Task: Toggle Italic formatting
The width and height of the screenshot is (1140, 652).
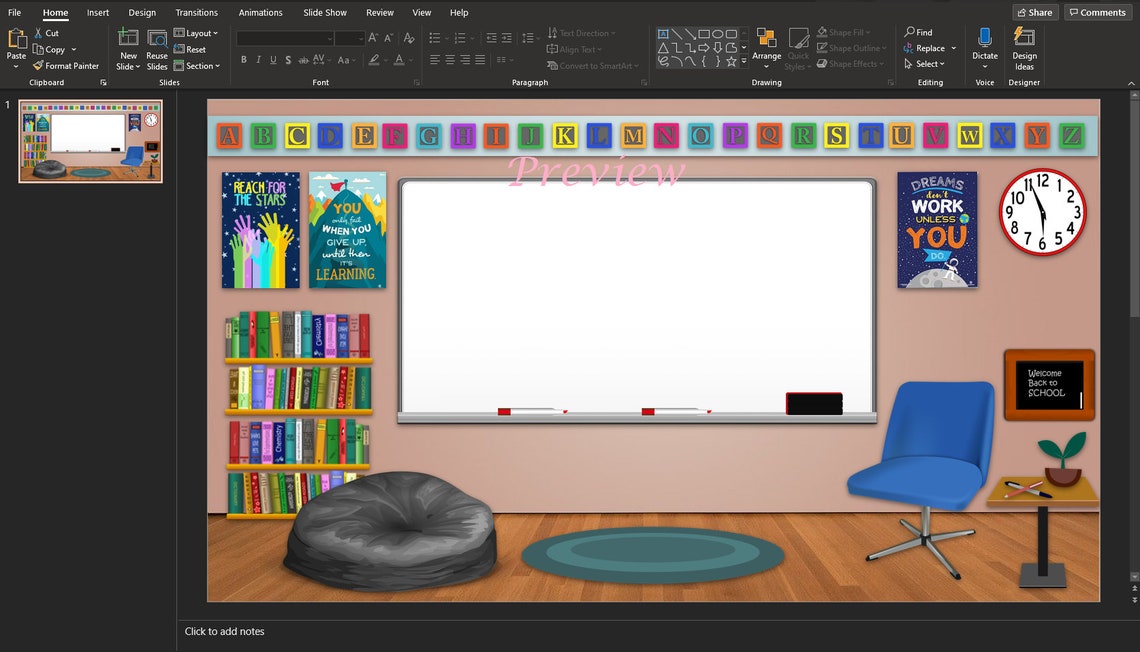Action: 258,60
